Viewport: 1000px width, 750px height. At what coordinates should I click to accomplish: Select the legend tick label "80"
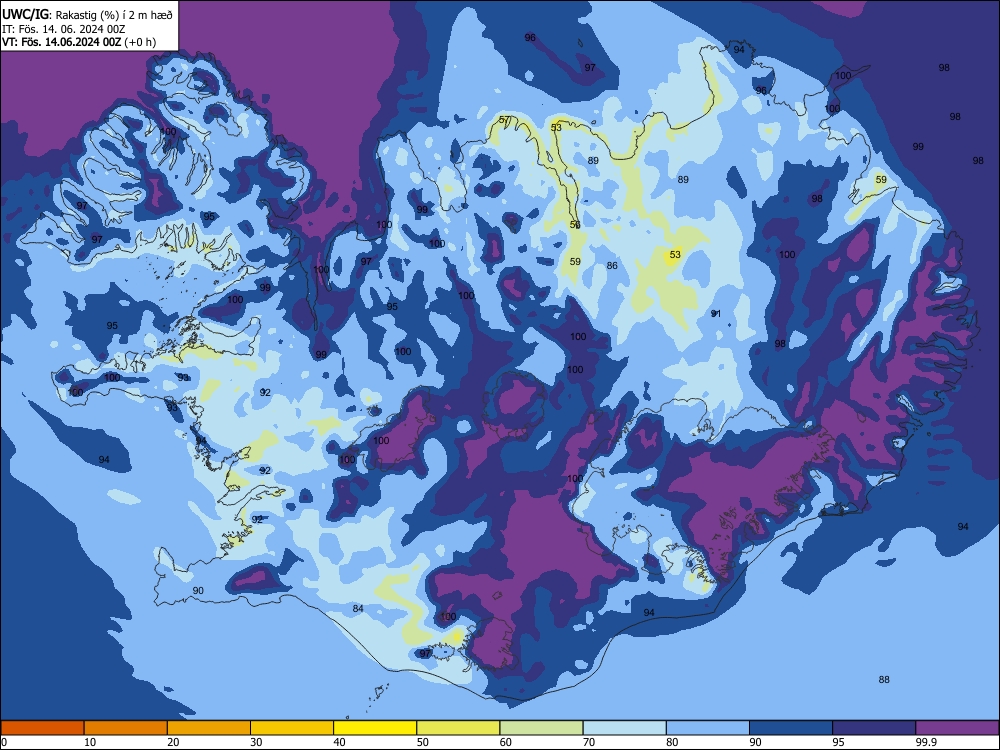click(672, 742)
